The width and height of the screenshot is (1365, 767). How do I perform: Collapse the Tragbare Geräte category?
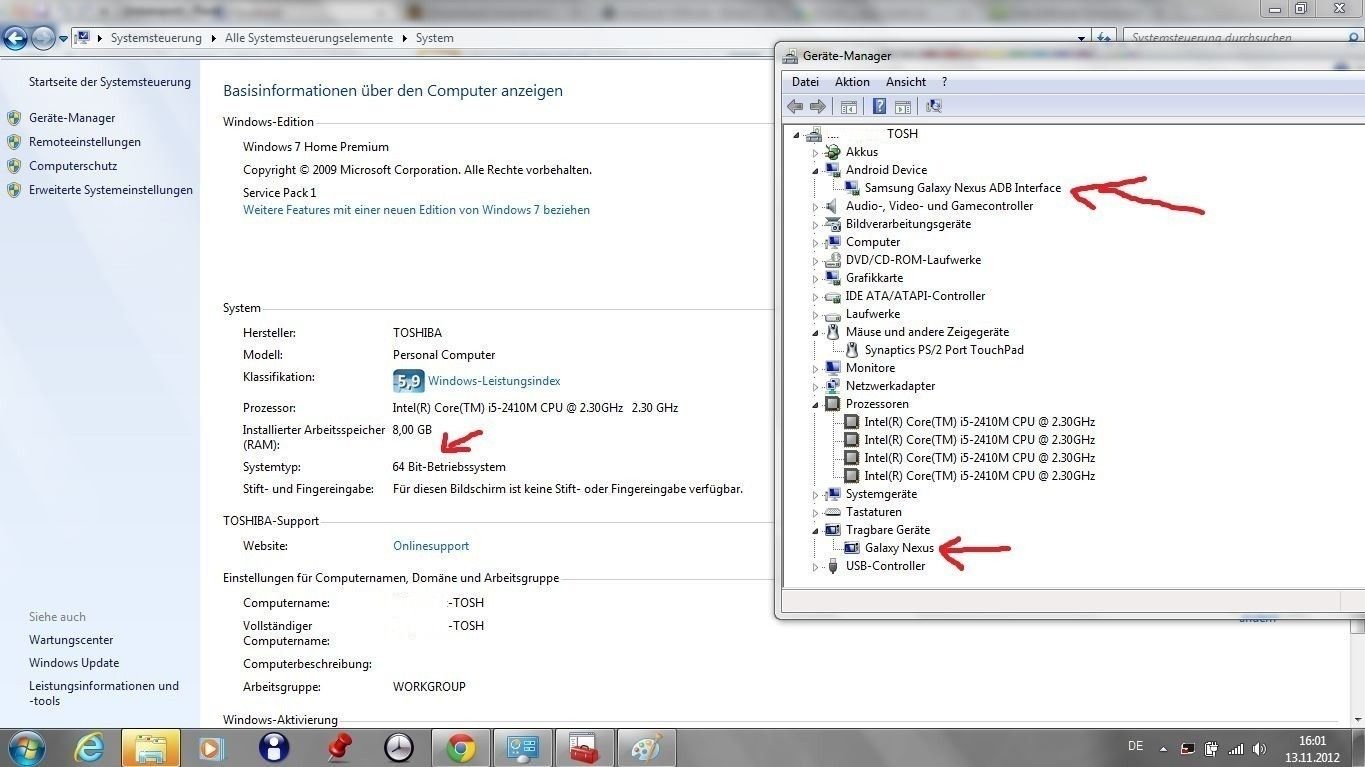[816, 531]
